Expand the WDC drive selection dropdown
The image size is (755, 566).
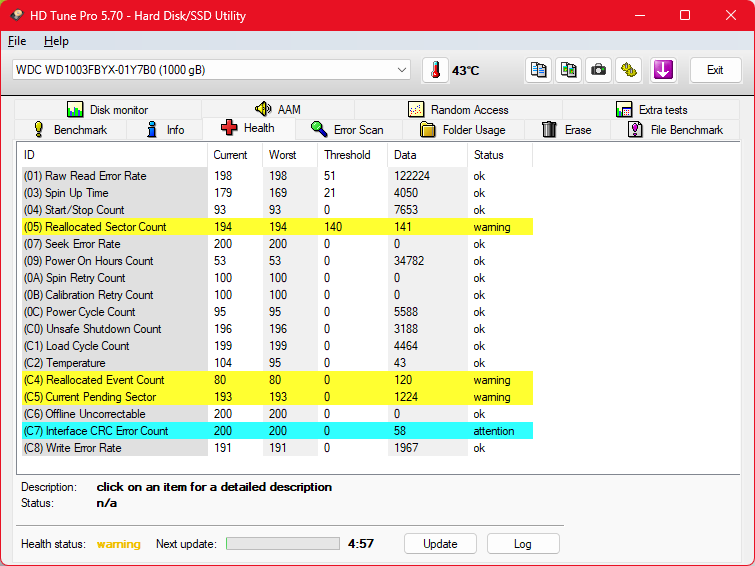402,70
